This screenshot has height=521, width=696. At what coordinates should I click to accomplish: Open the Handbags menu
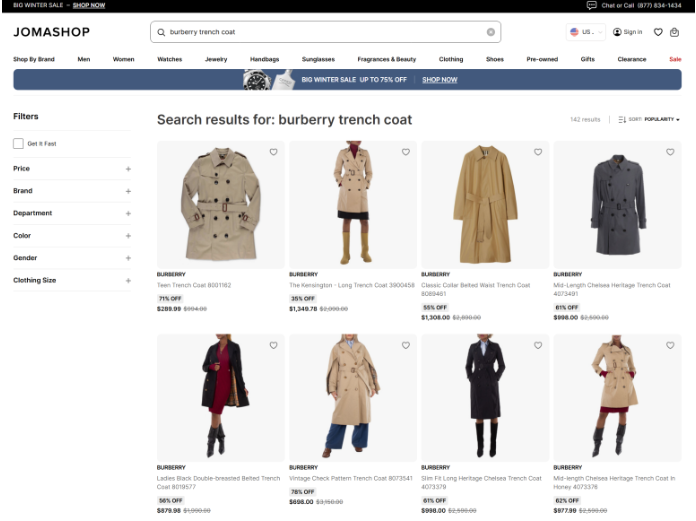click(265, 59)
